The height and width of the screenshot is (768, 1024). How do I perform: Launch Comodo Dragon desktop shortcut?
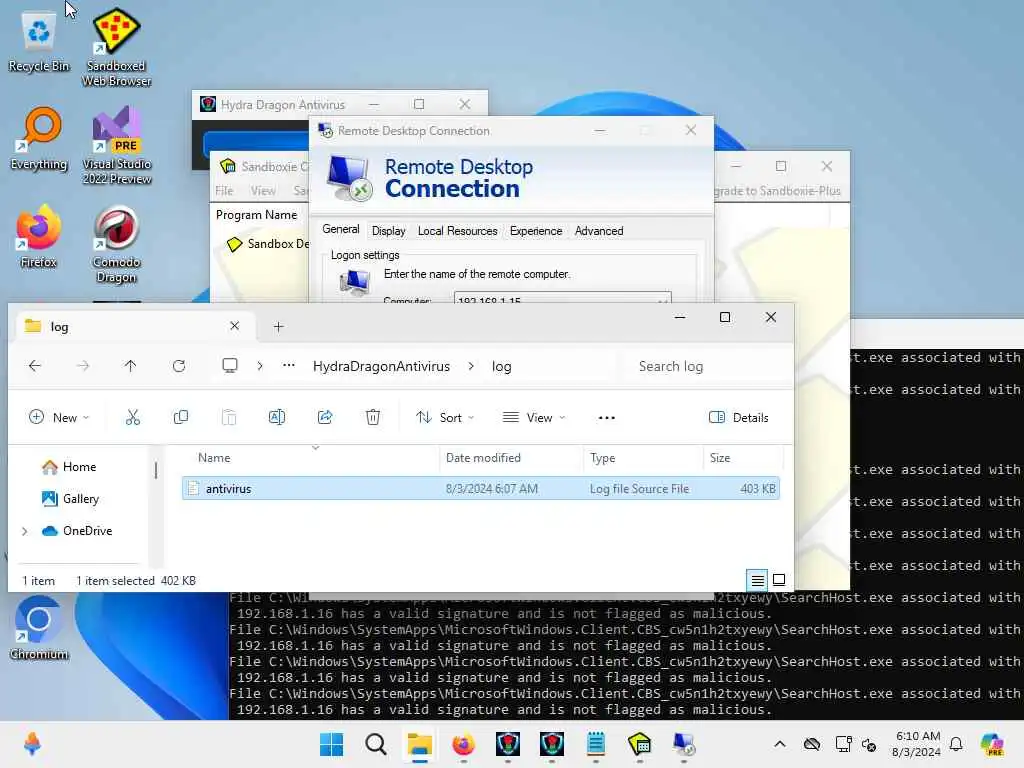click(116, 244)
